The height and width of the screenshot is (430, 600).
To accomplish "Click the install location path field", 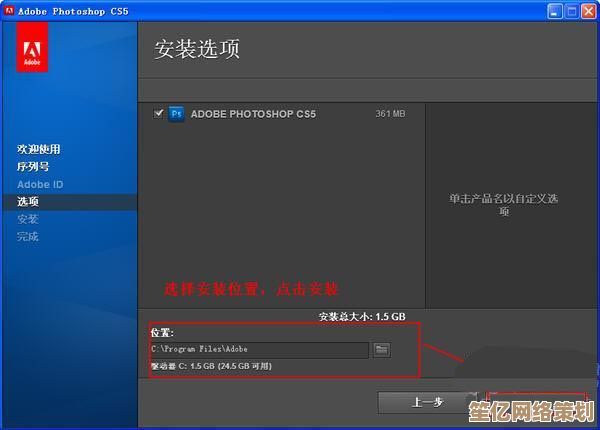I will pyautogui.click(x=259, y=349).
